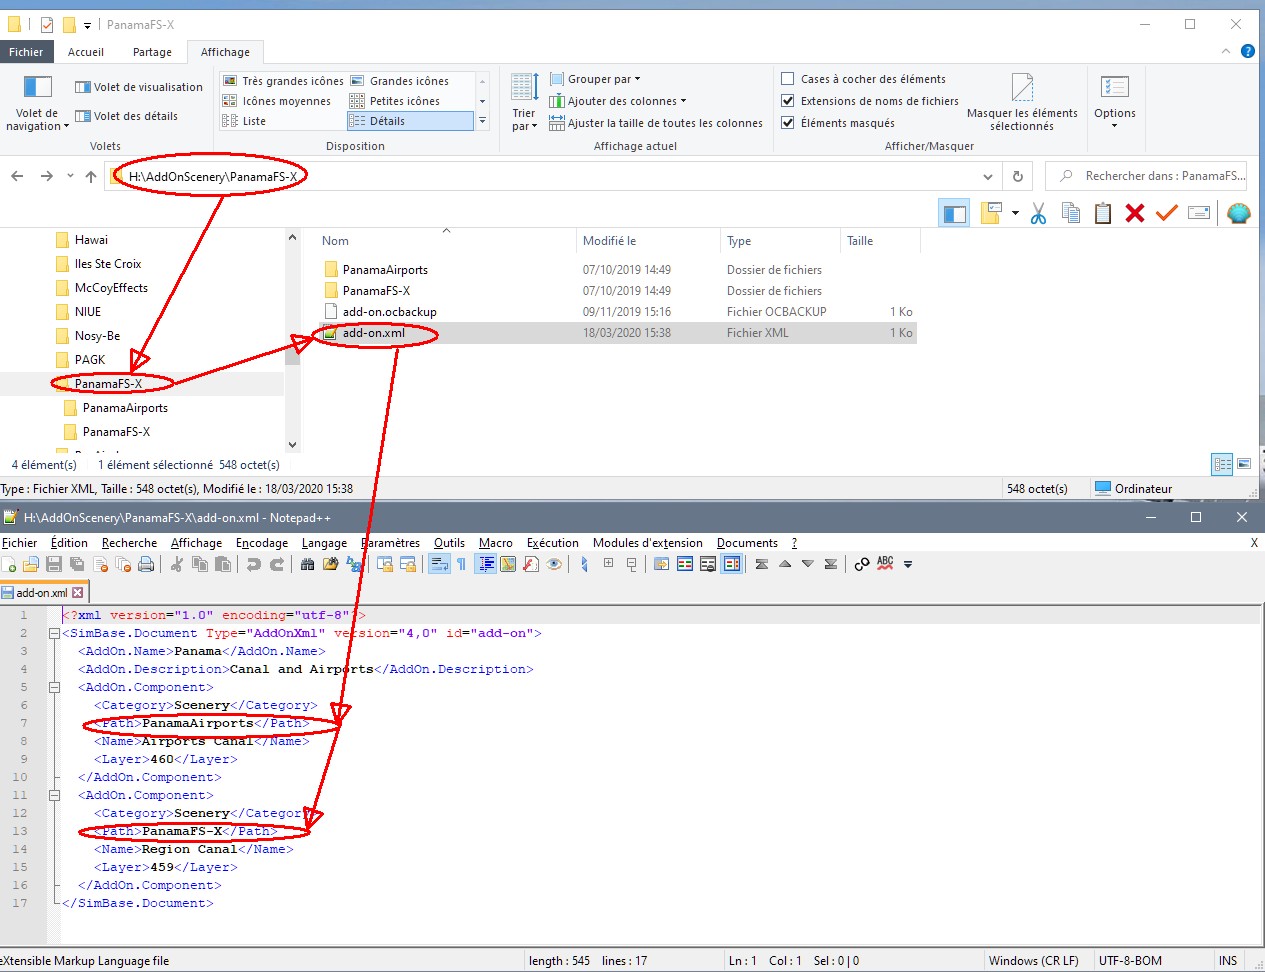Click 'Ajuster la taille de toutes les colonnes'
Image resolution: width=1265 pixels, height=972 pixels.
coord(656,123)
